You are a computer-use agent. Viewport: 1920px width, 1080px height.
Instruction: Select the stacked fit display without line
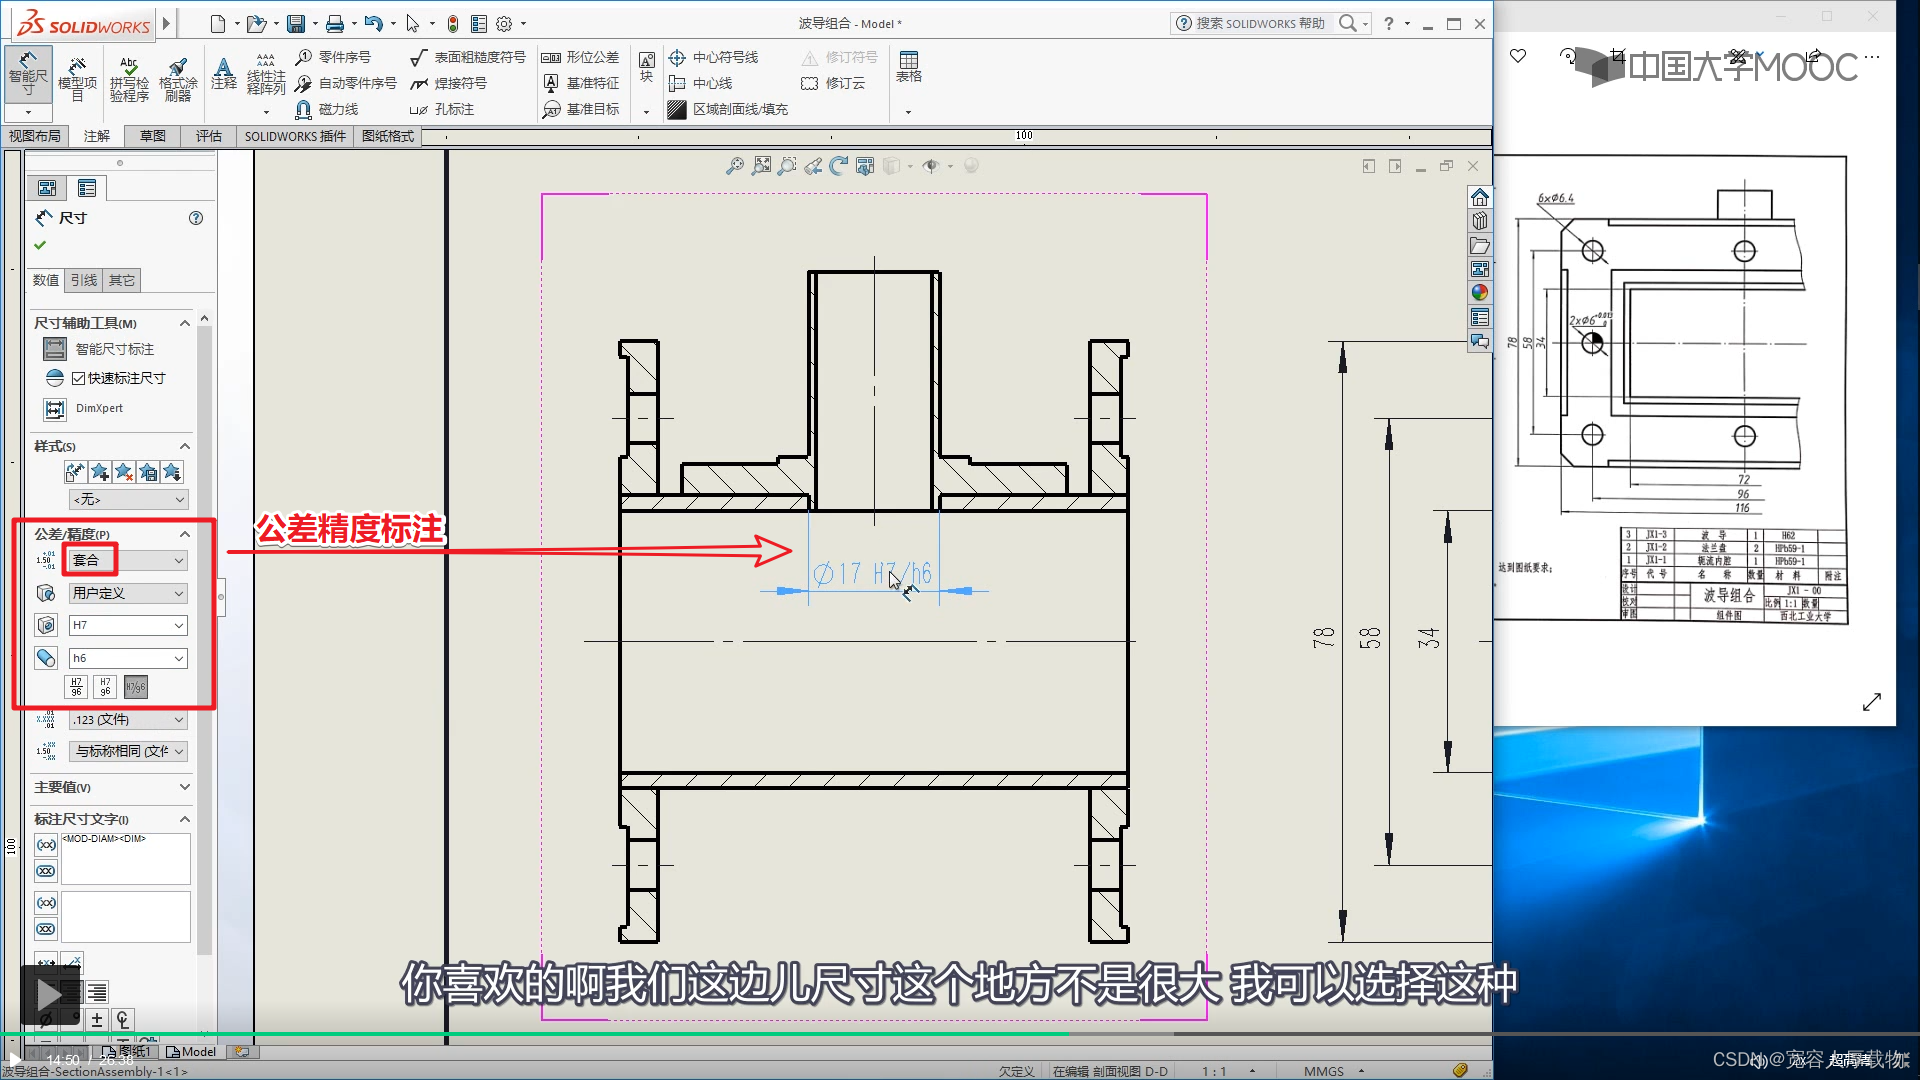point(106,687)
